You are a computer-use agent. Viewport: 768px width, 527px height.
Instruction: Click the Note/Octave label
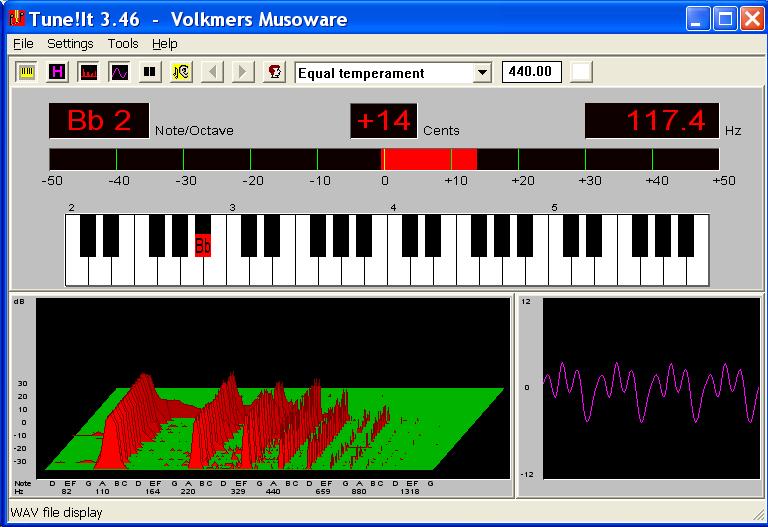coord(194,131)
